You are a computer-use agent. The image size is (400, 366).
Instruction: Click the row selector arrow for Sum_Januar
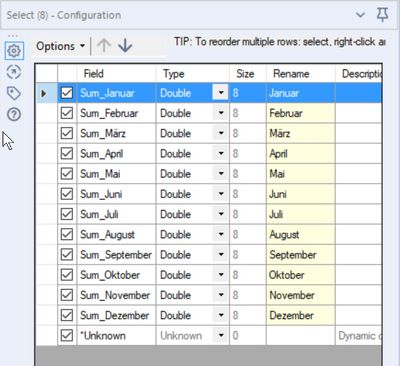46,93
